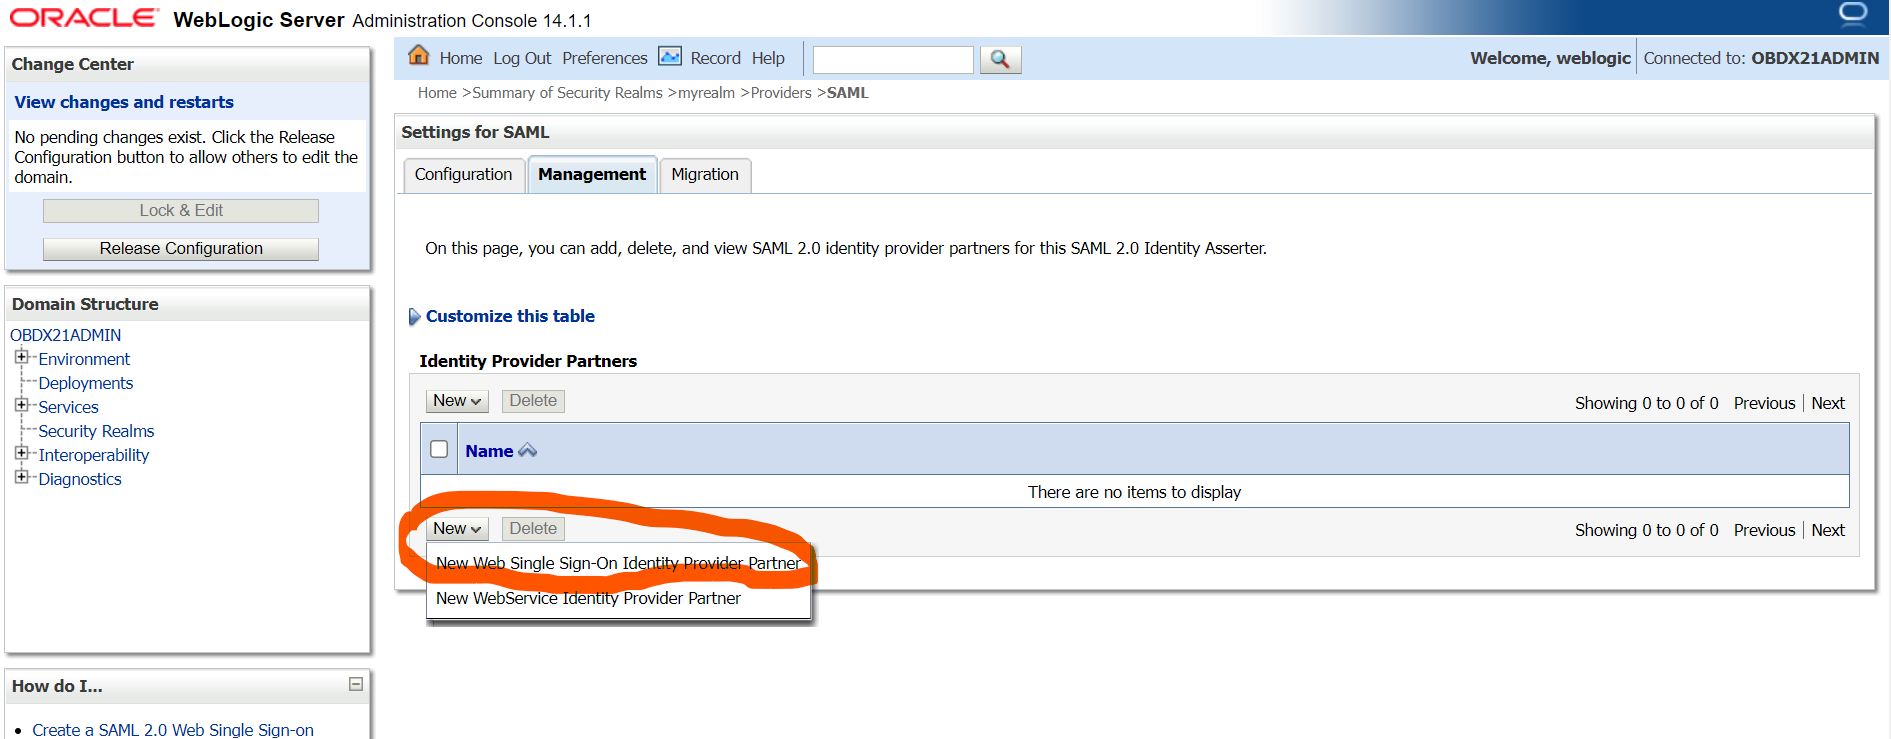This screenshot has height=739, width=1891.
Task: Click Summary of Security Realms breadcrumb
Action: [567, 93]
